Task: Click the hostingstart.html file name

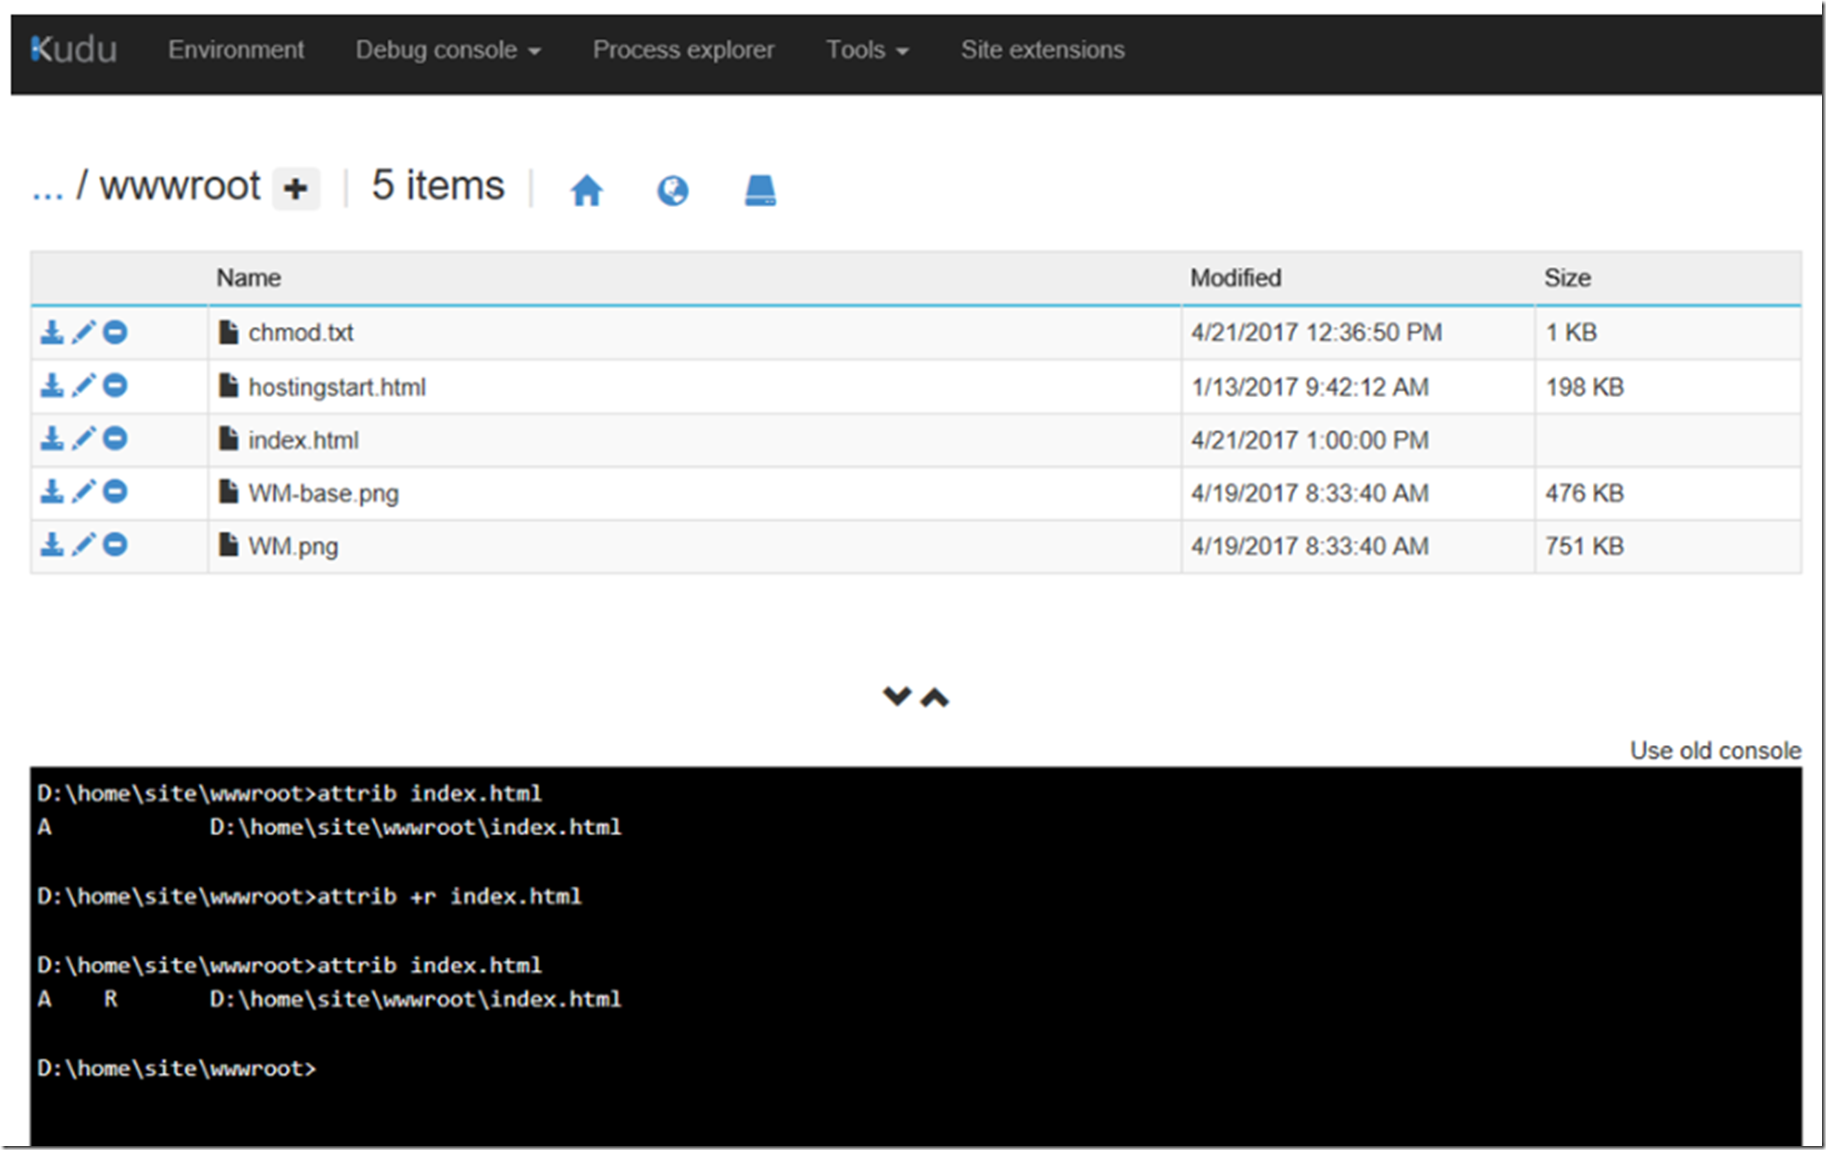Action: tap(337, 387)
